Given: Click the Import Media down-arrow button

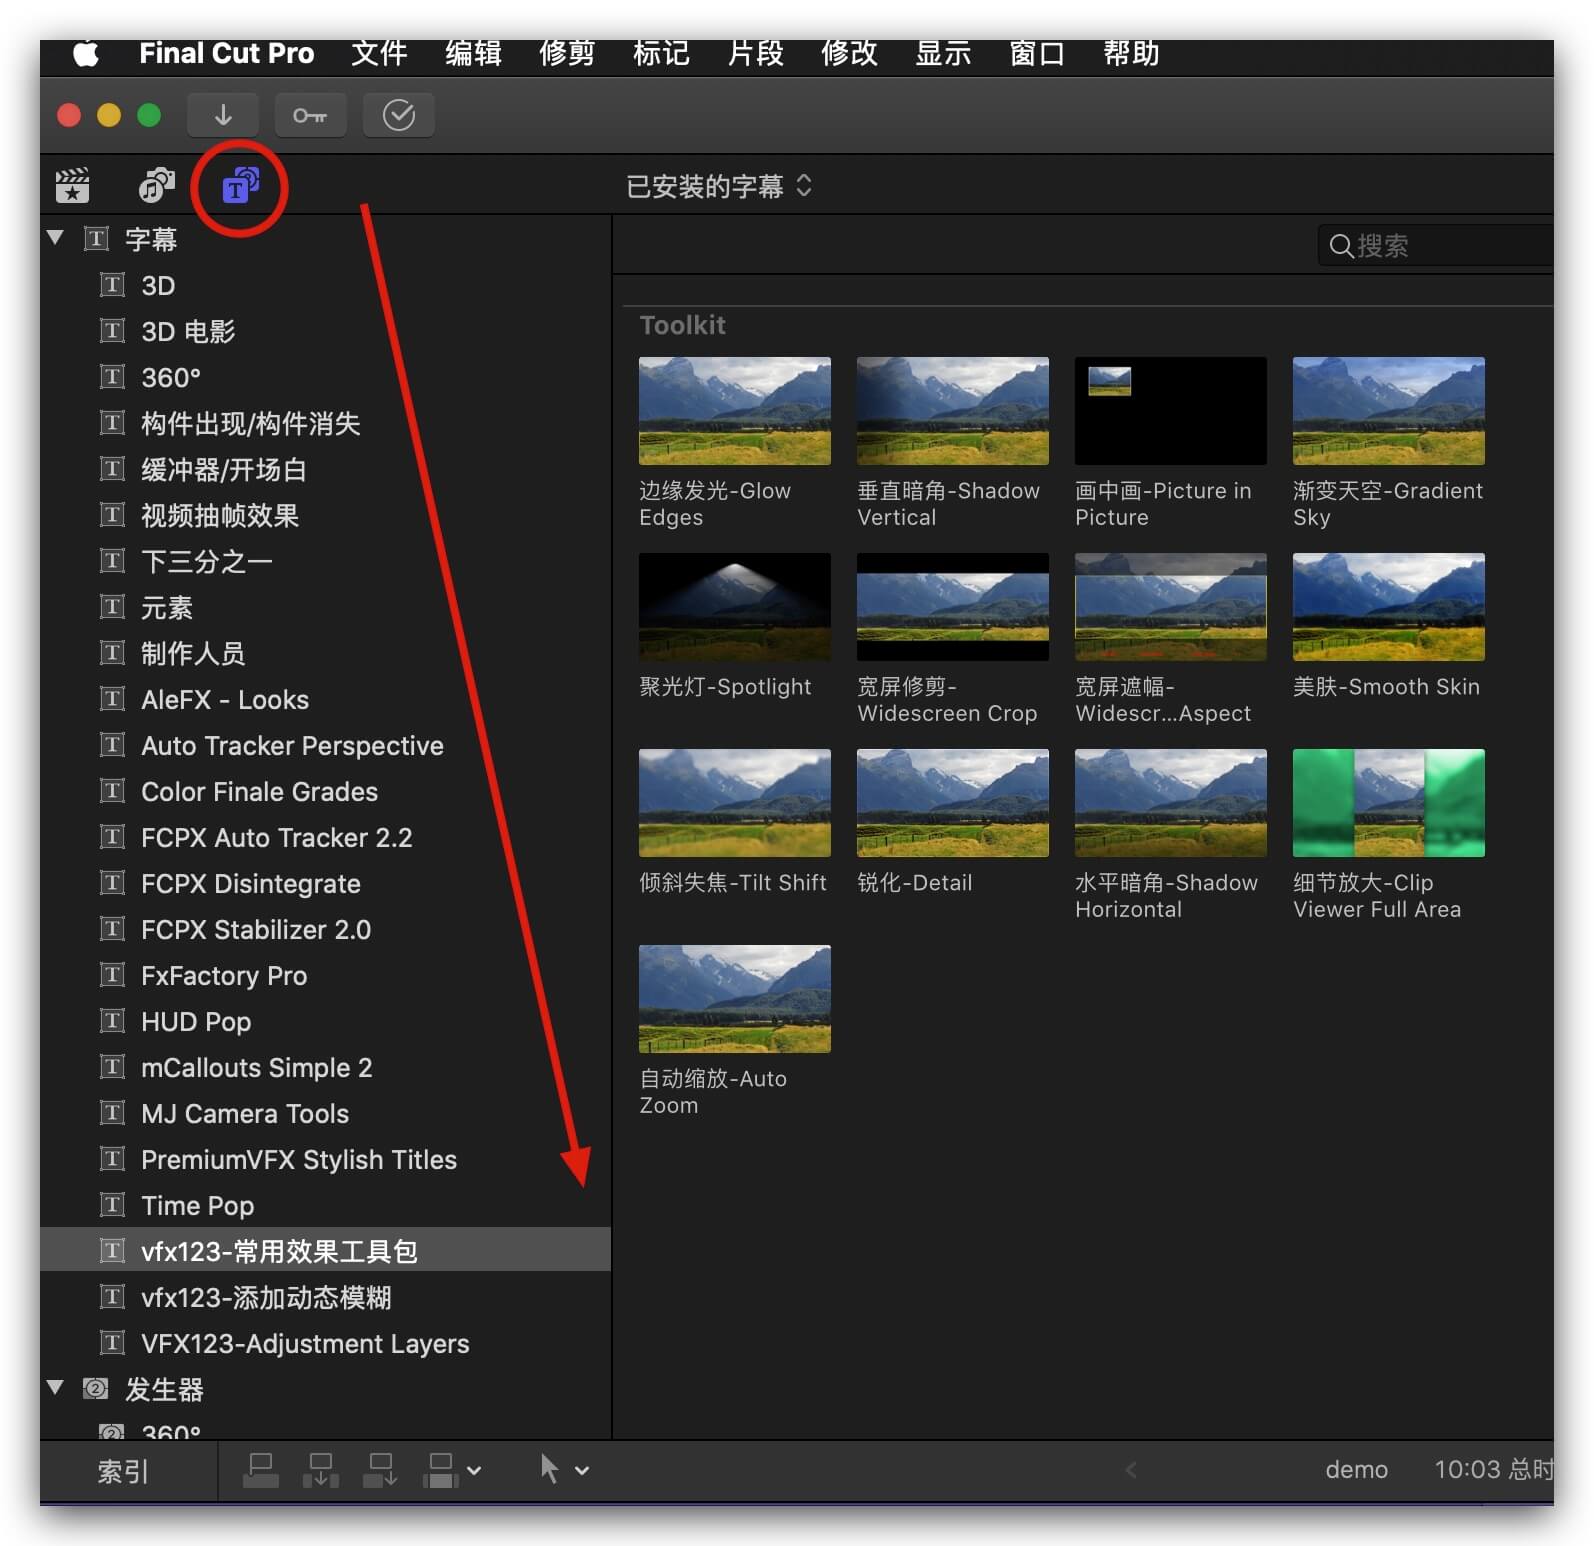Looking at the screenshot, I should click(223, 115).
